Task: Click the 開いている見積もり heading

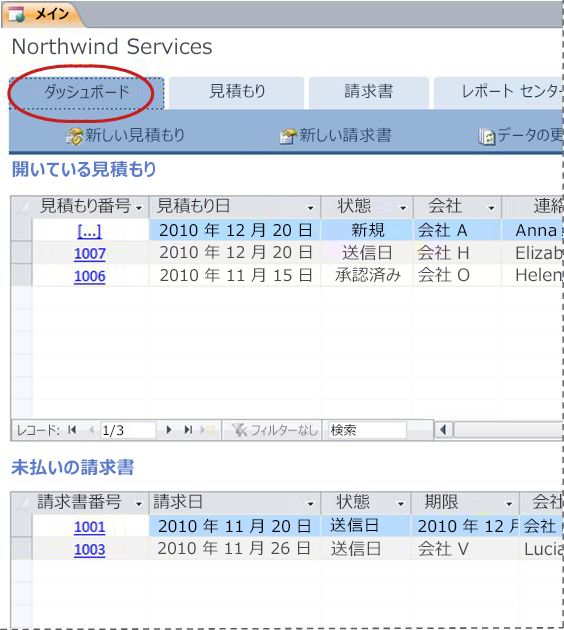Action: (84, 169)
